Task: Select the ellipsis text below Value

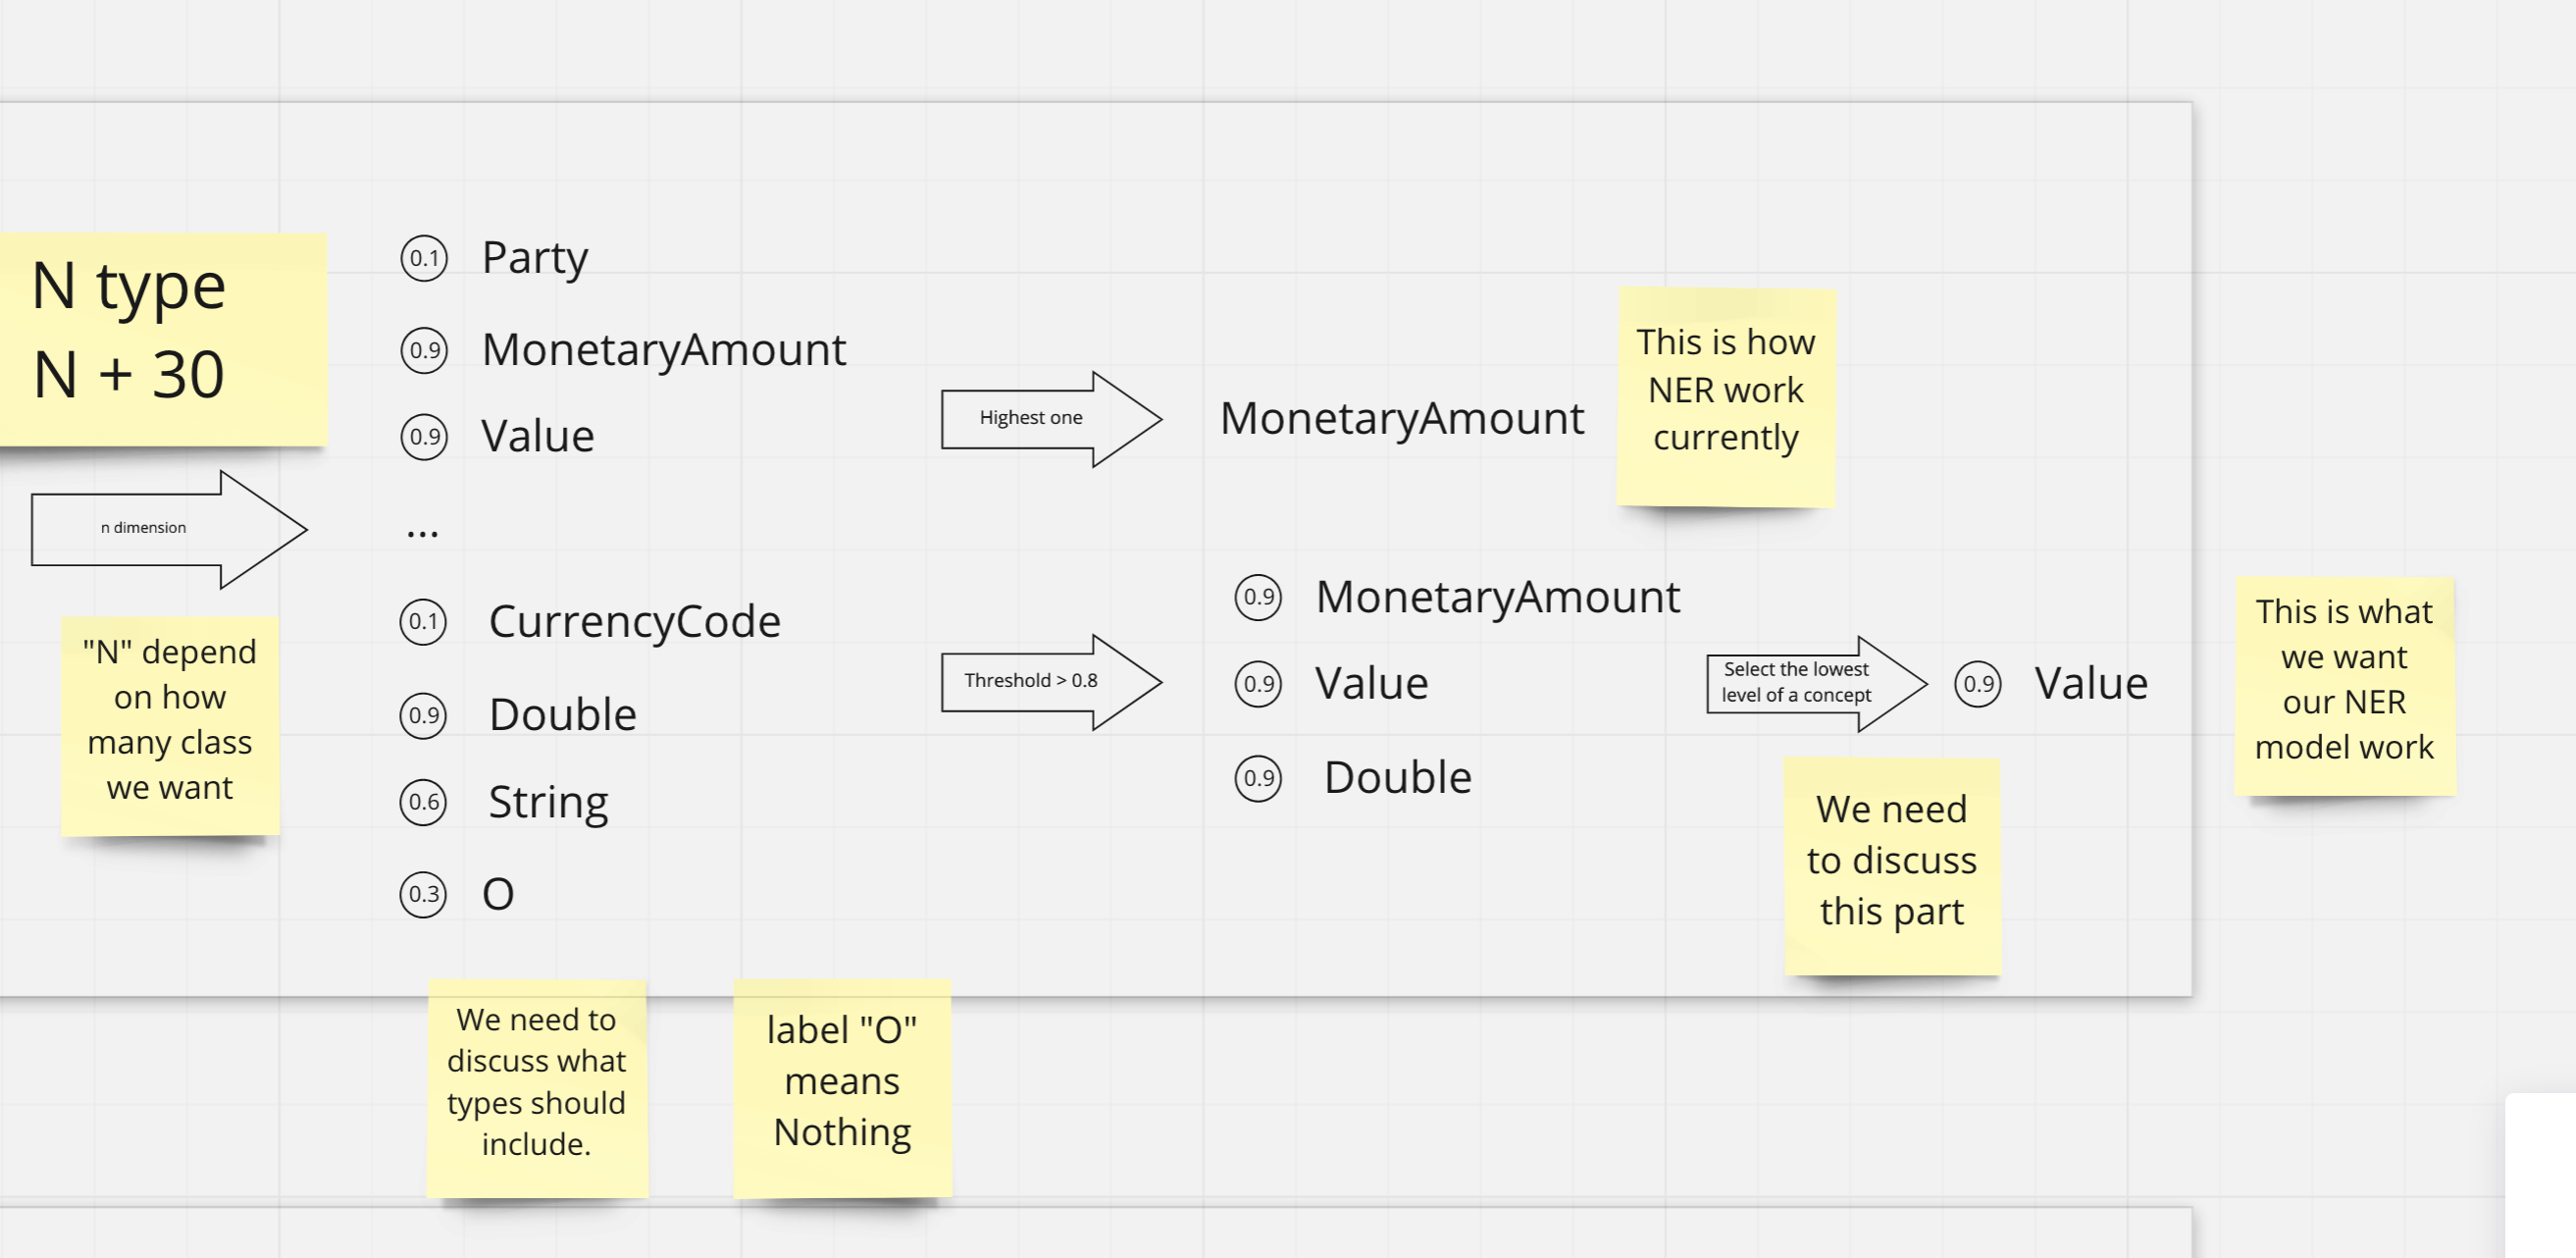Action: (422, 531)
